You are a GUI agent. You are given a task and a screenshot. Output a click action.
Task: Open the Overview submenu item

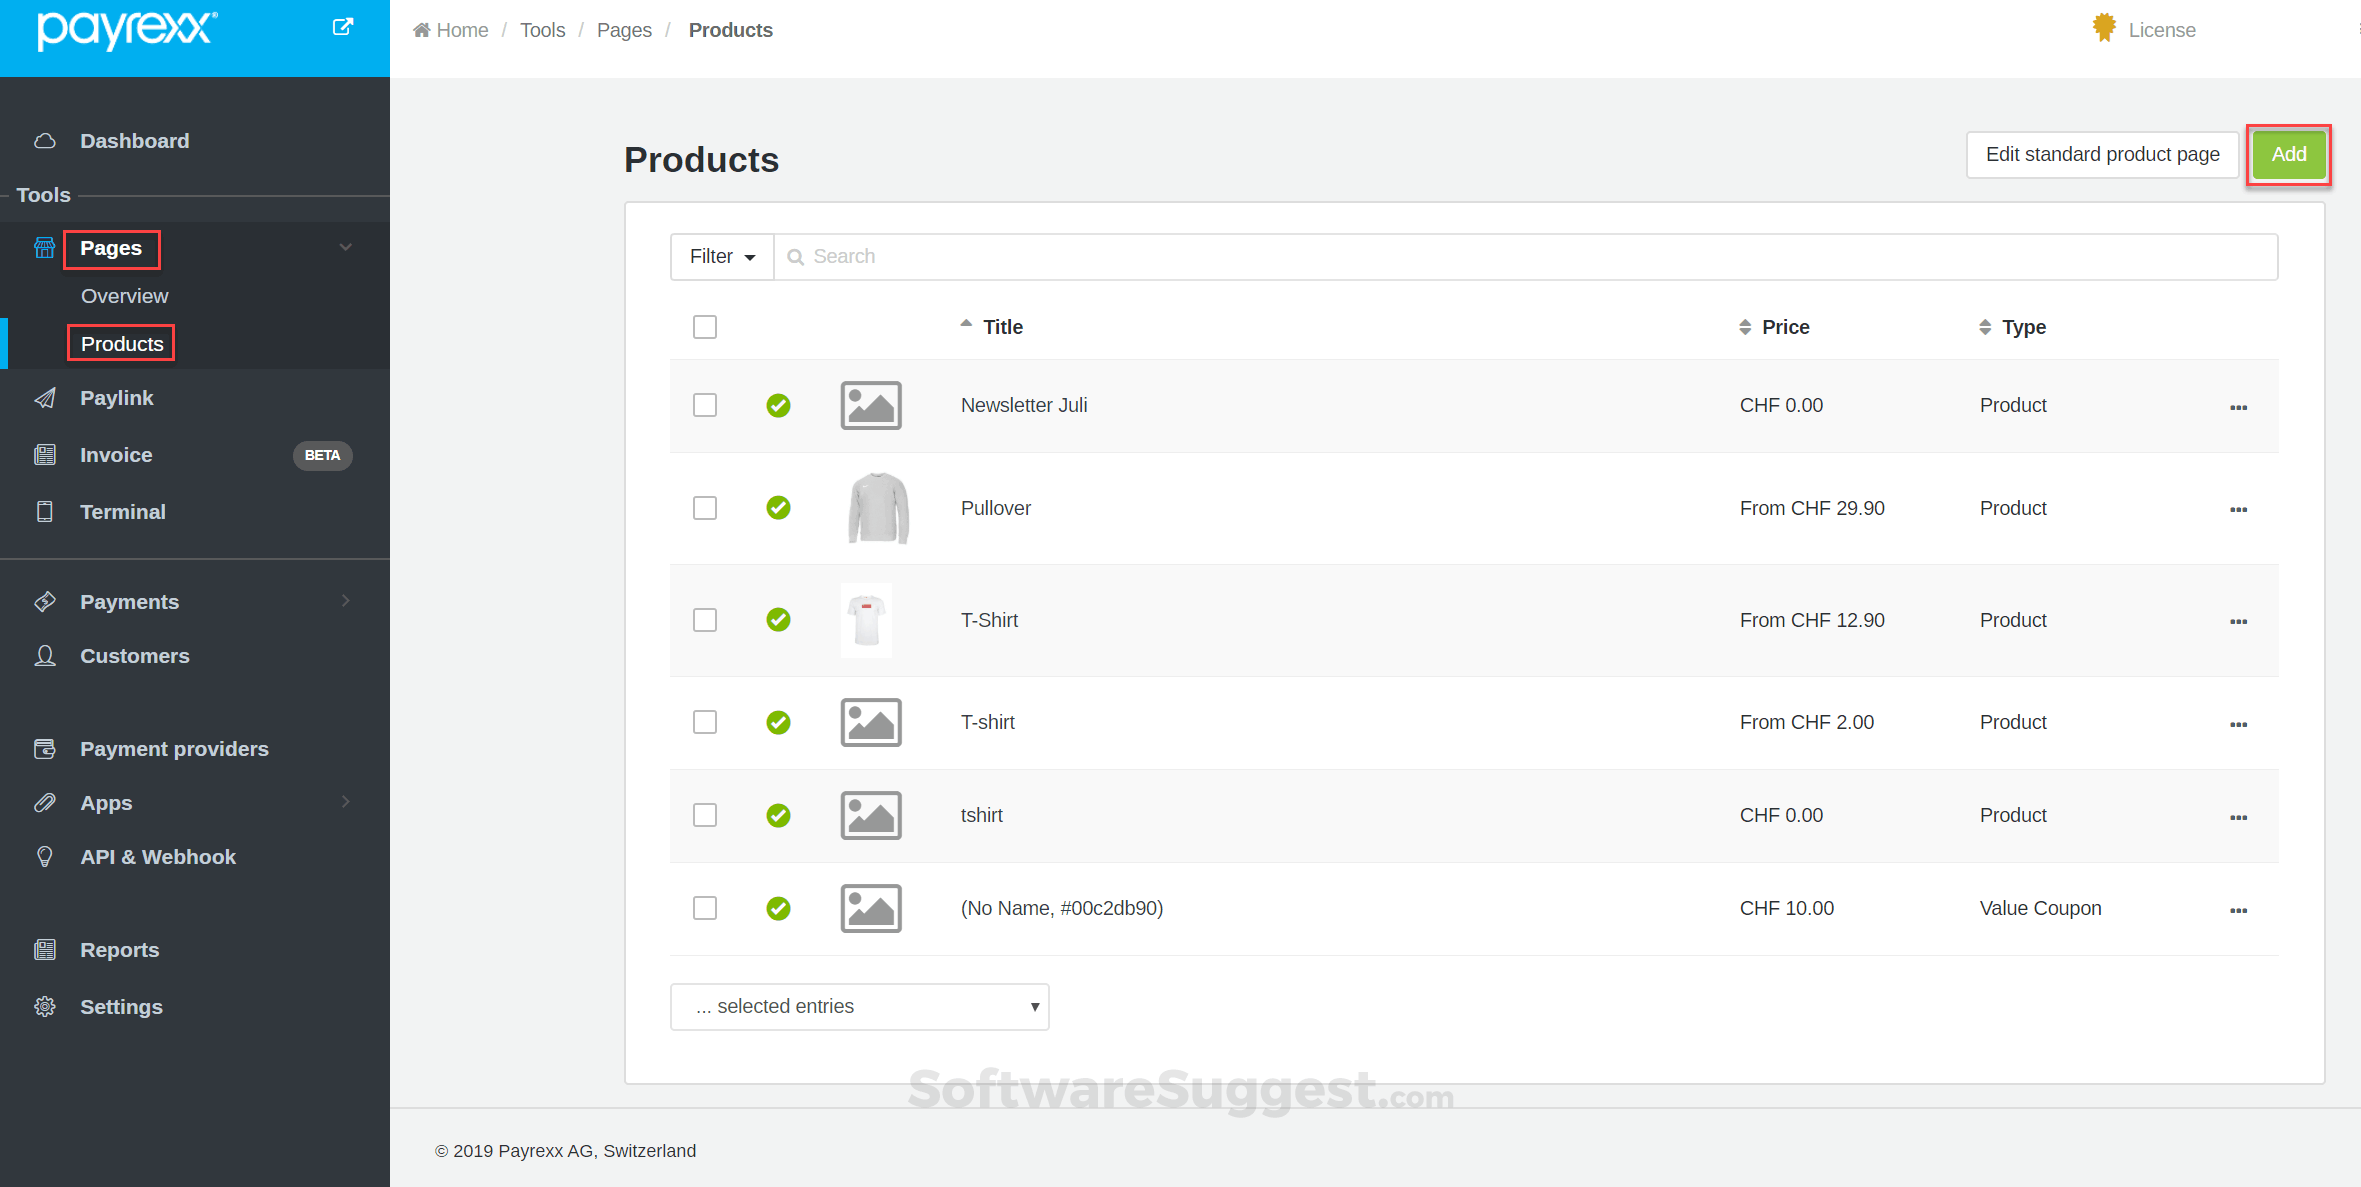124,296
